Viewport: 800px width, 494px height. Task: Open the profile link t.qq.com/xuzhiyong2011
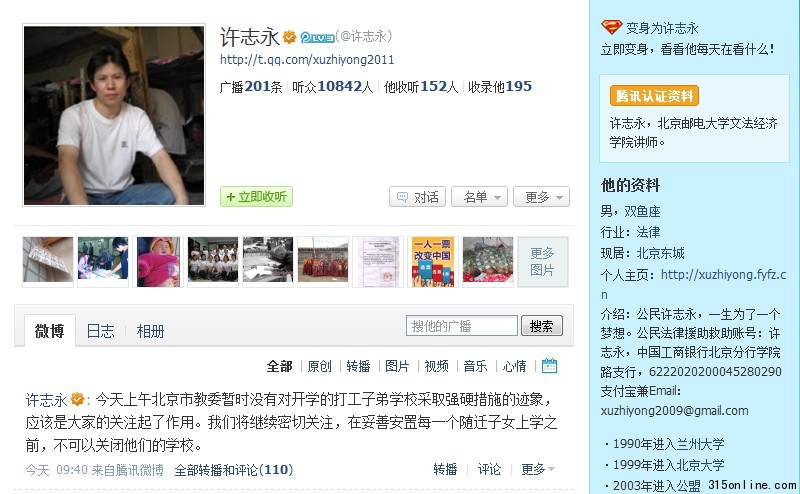click(307, 60)
